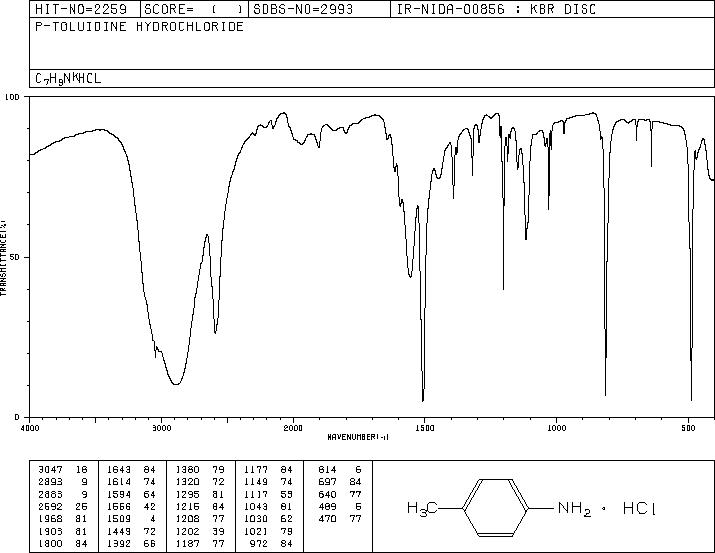This screenshot has height=553, width=715.
Task: Click the 1000 wavenumber axis label
Action: pyautogui.click(x=556, y=428)
